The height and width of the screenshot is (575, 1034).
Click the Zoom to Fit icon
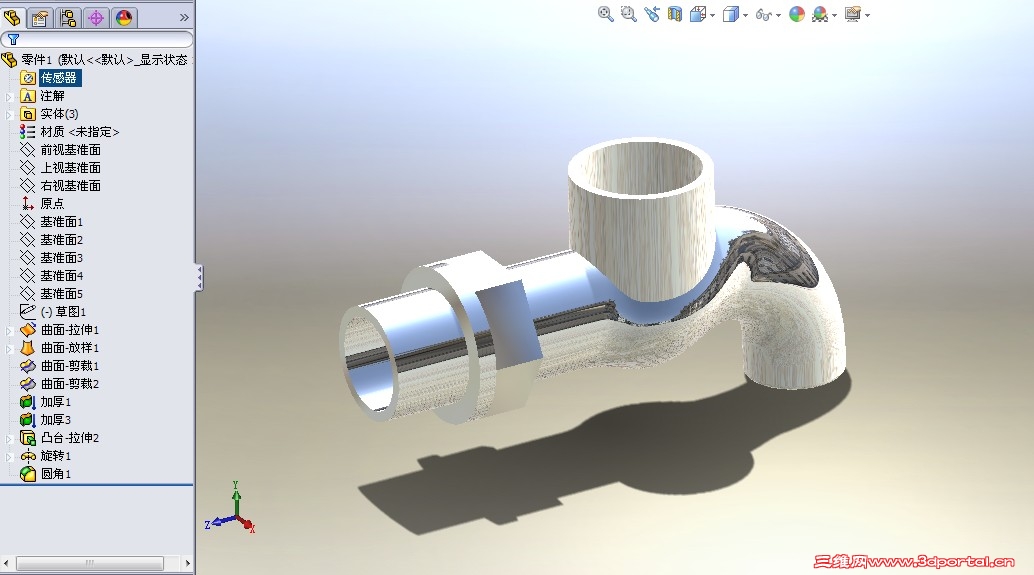coord(605,14)
